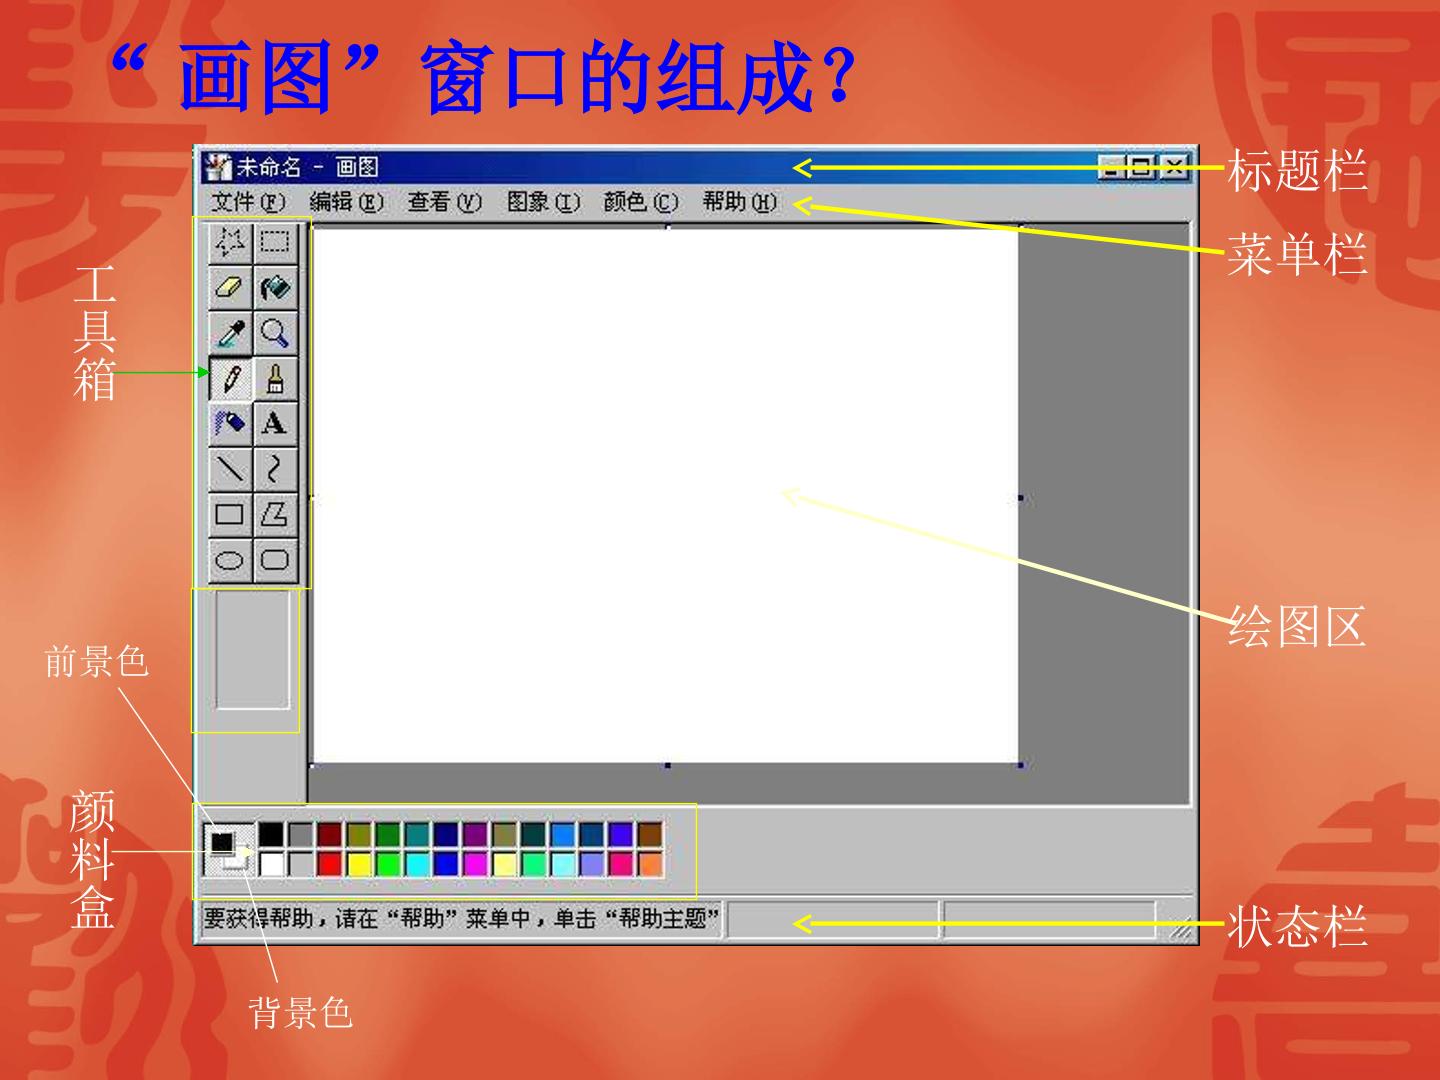Activate the Magnifier tool
Screen dimensions: 1440x1080
click(275, 333)
